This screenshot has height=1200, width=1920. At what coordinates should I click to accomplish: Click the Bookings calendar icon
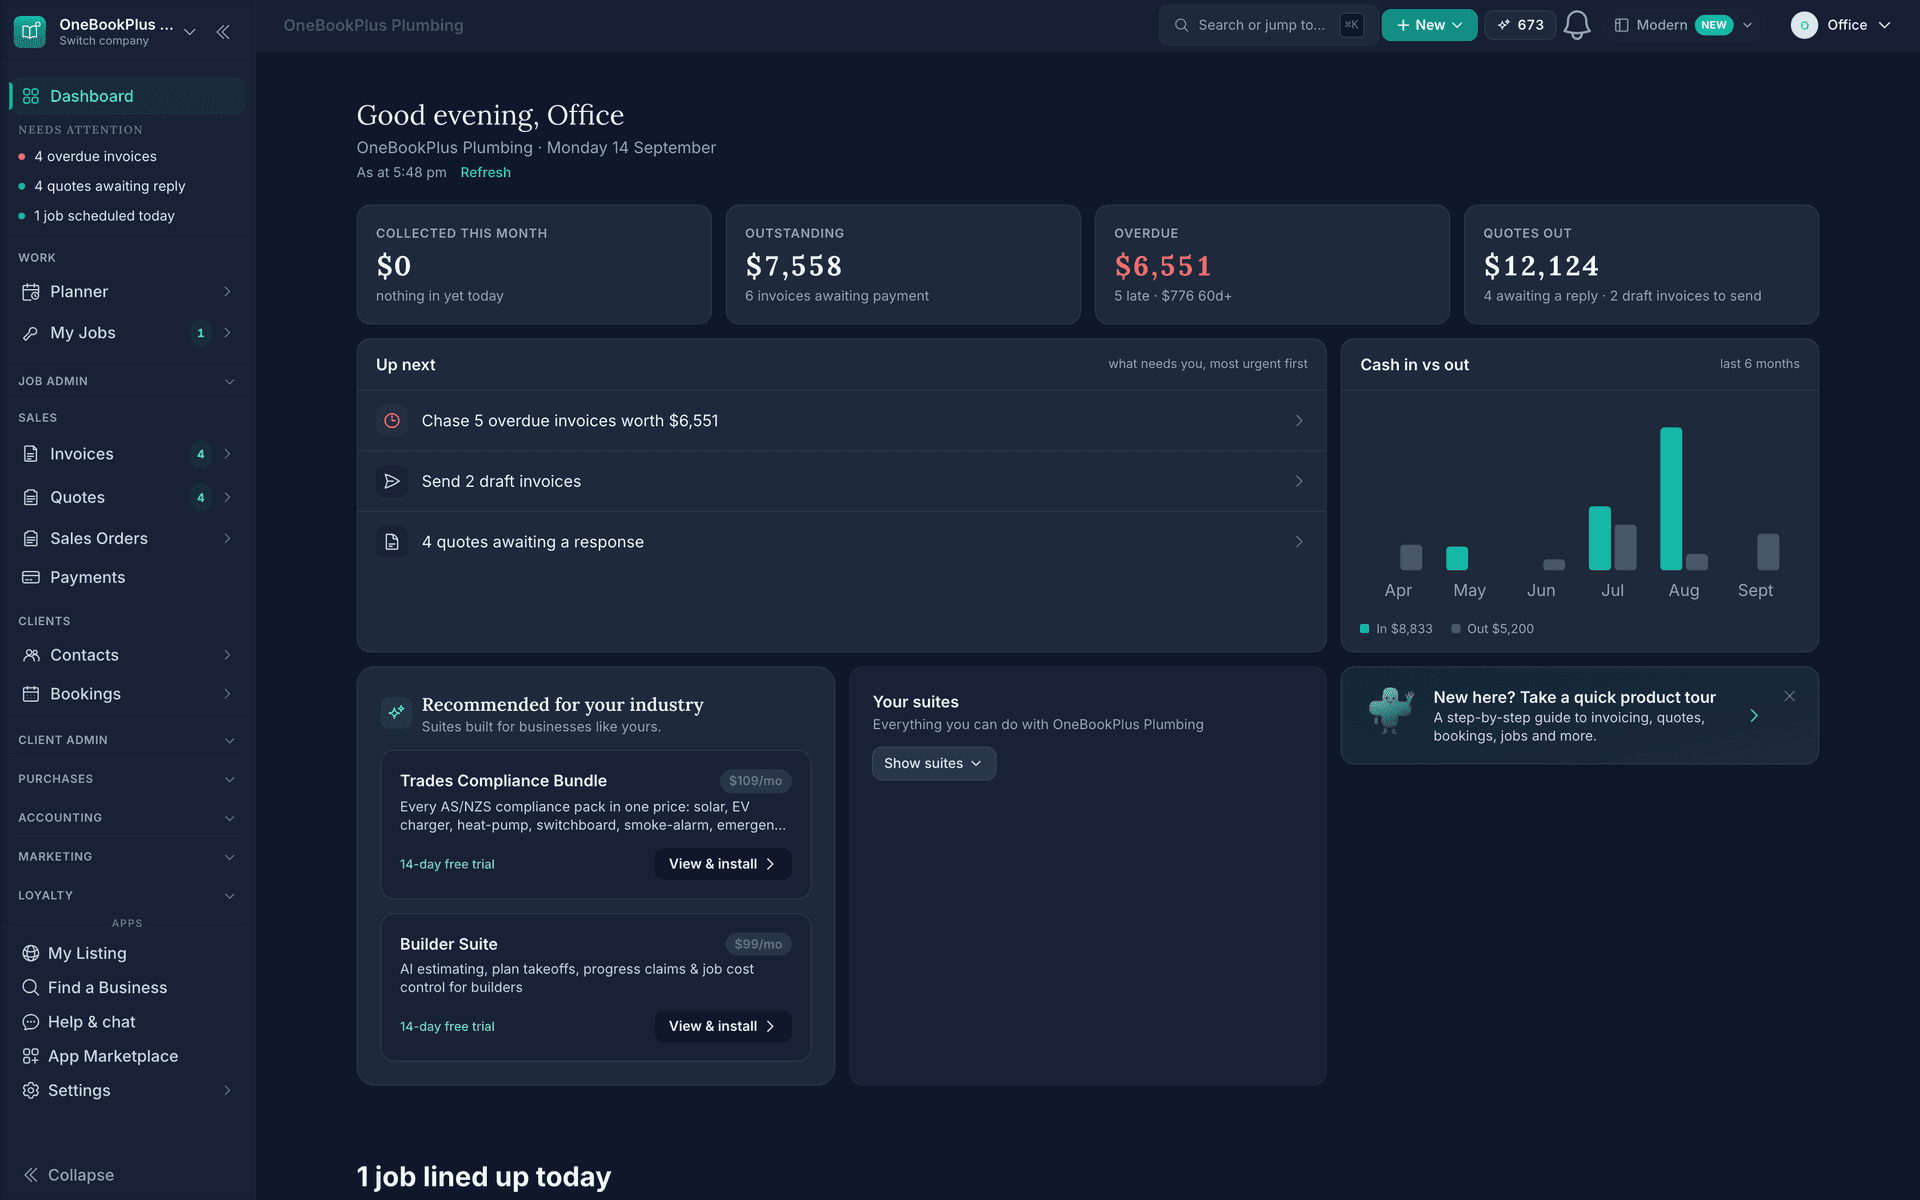pyautogui.click(x=31, y=694)
